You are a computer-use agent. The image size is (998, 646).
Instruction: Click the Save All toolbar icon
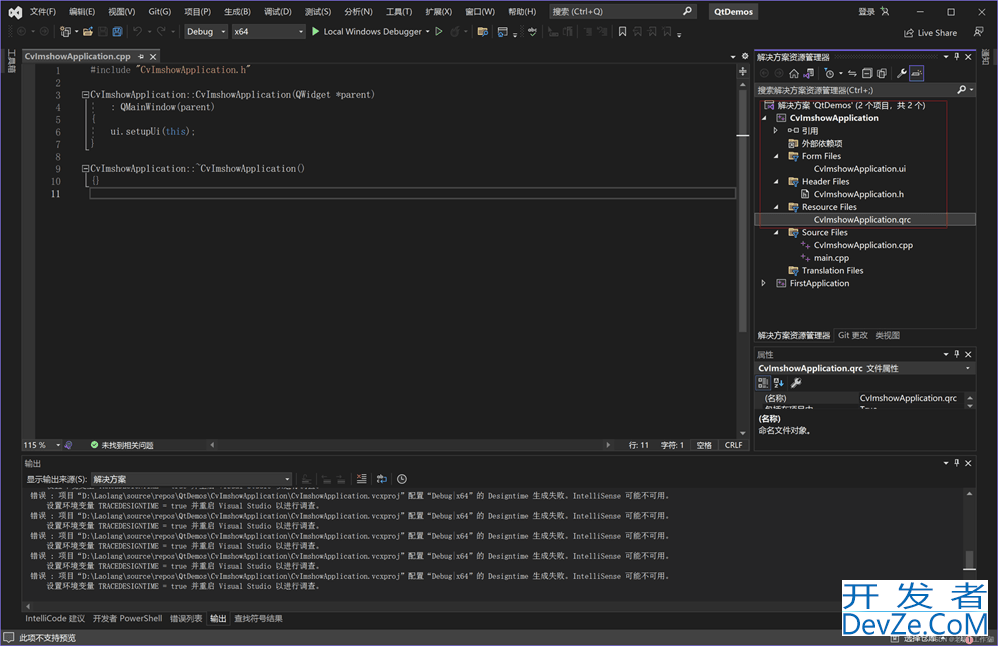point(118,31)
